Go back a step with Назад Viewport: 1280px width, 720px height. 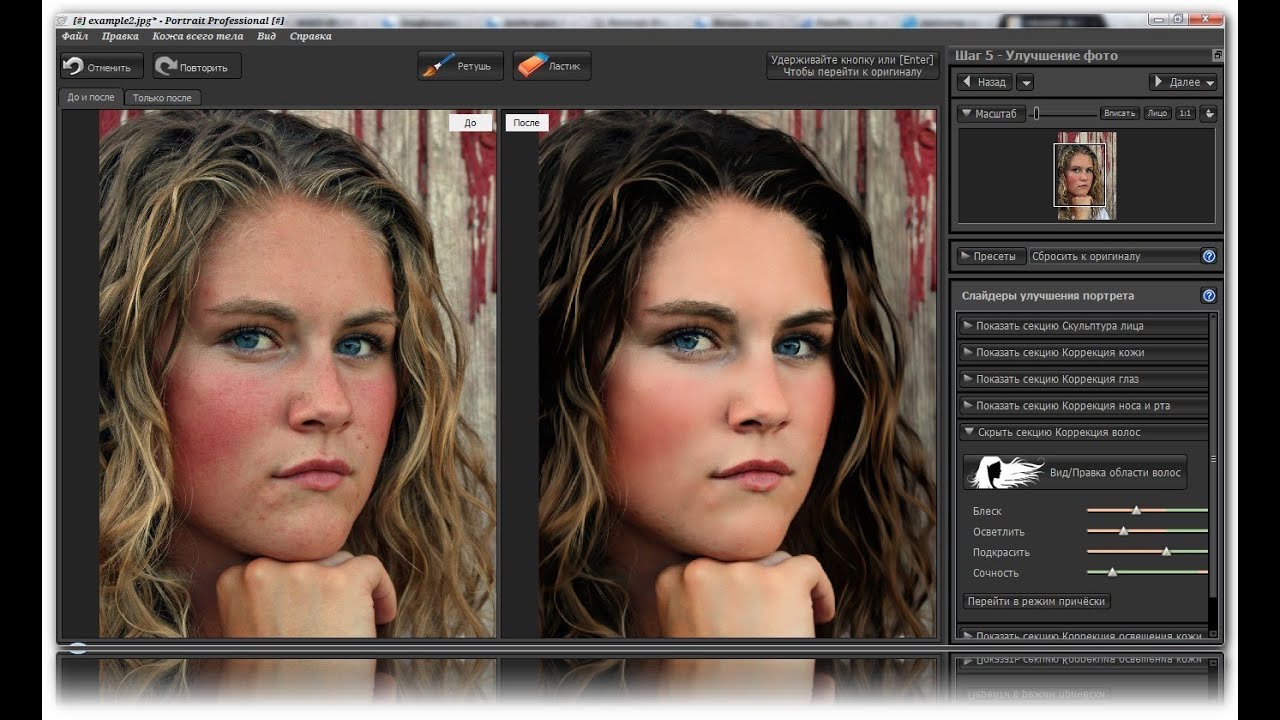[x=984, y=82]
